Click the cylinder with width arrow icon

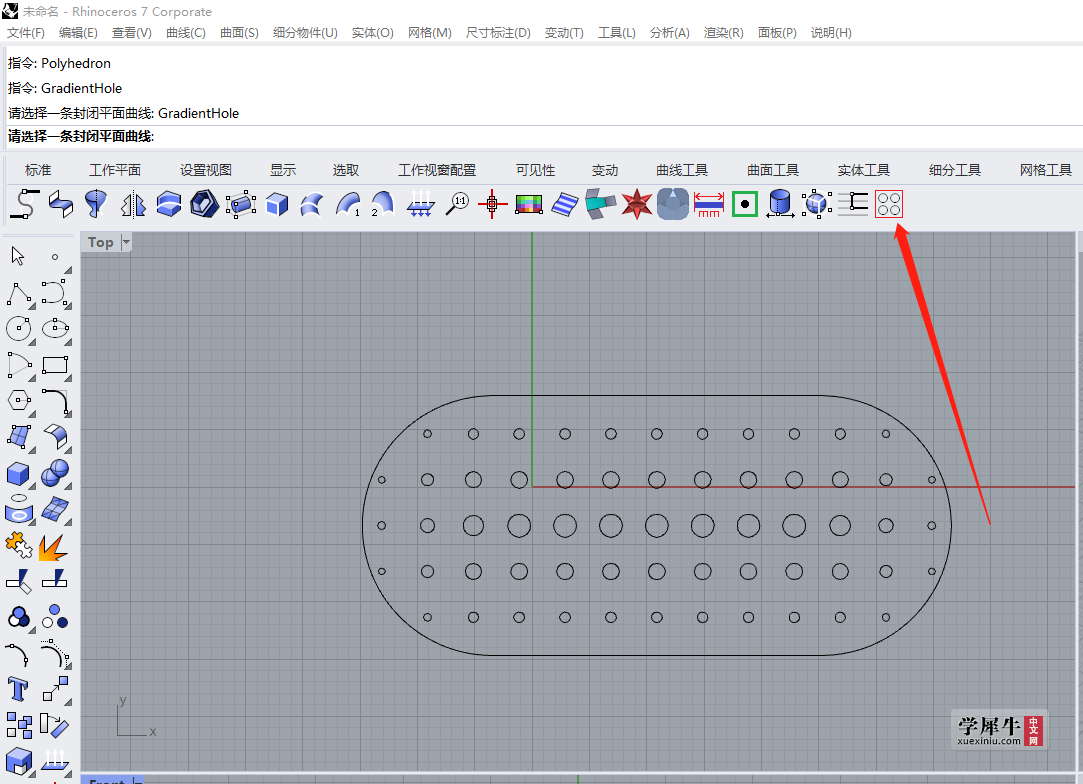[780, 204]
